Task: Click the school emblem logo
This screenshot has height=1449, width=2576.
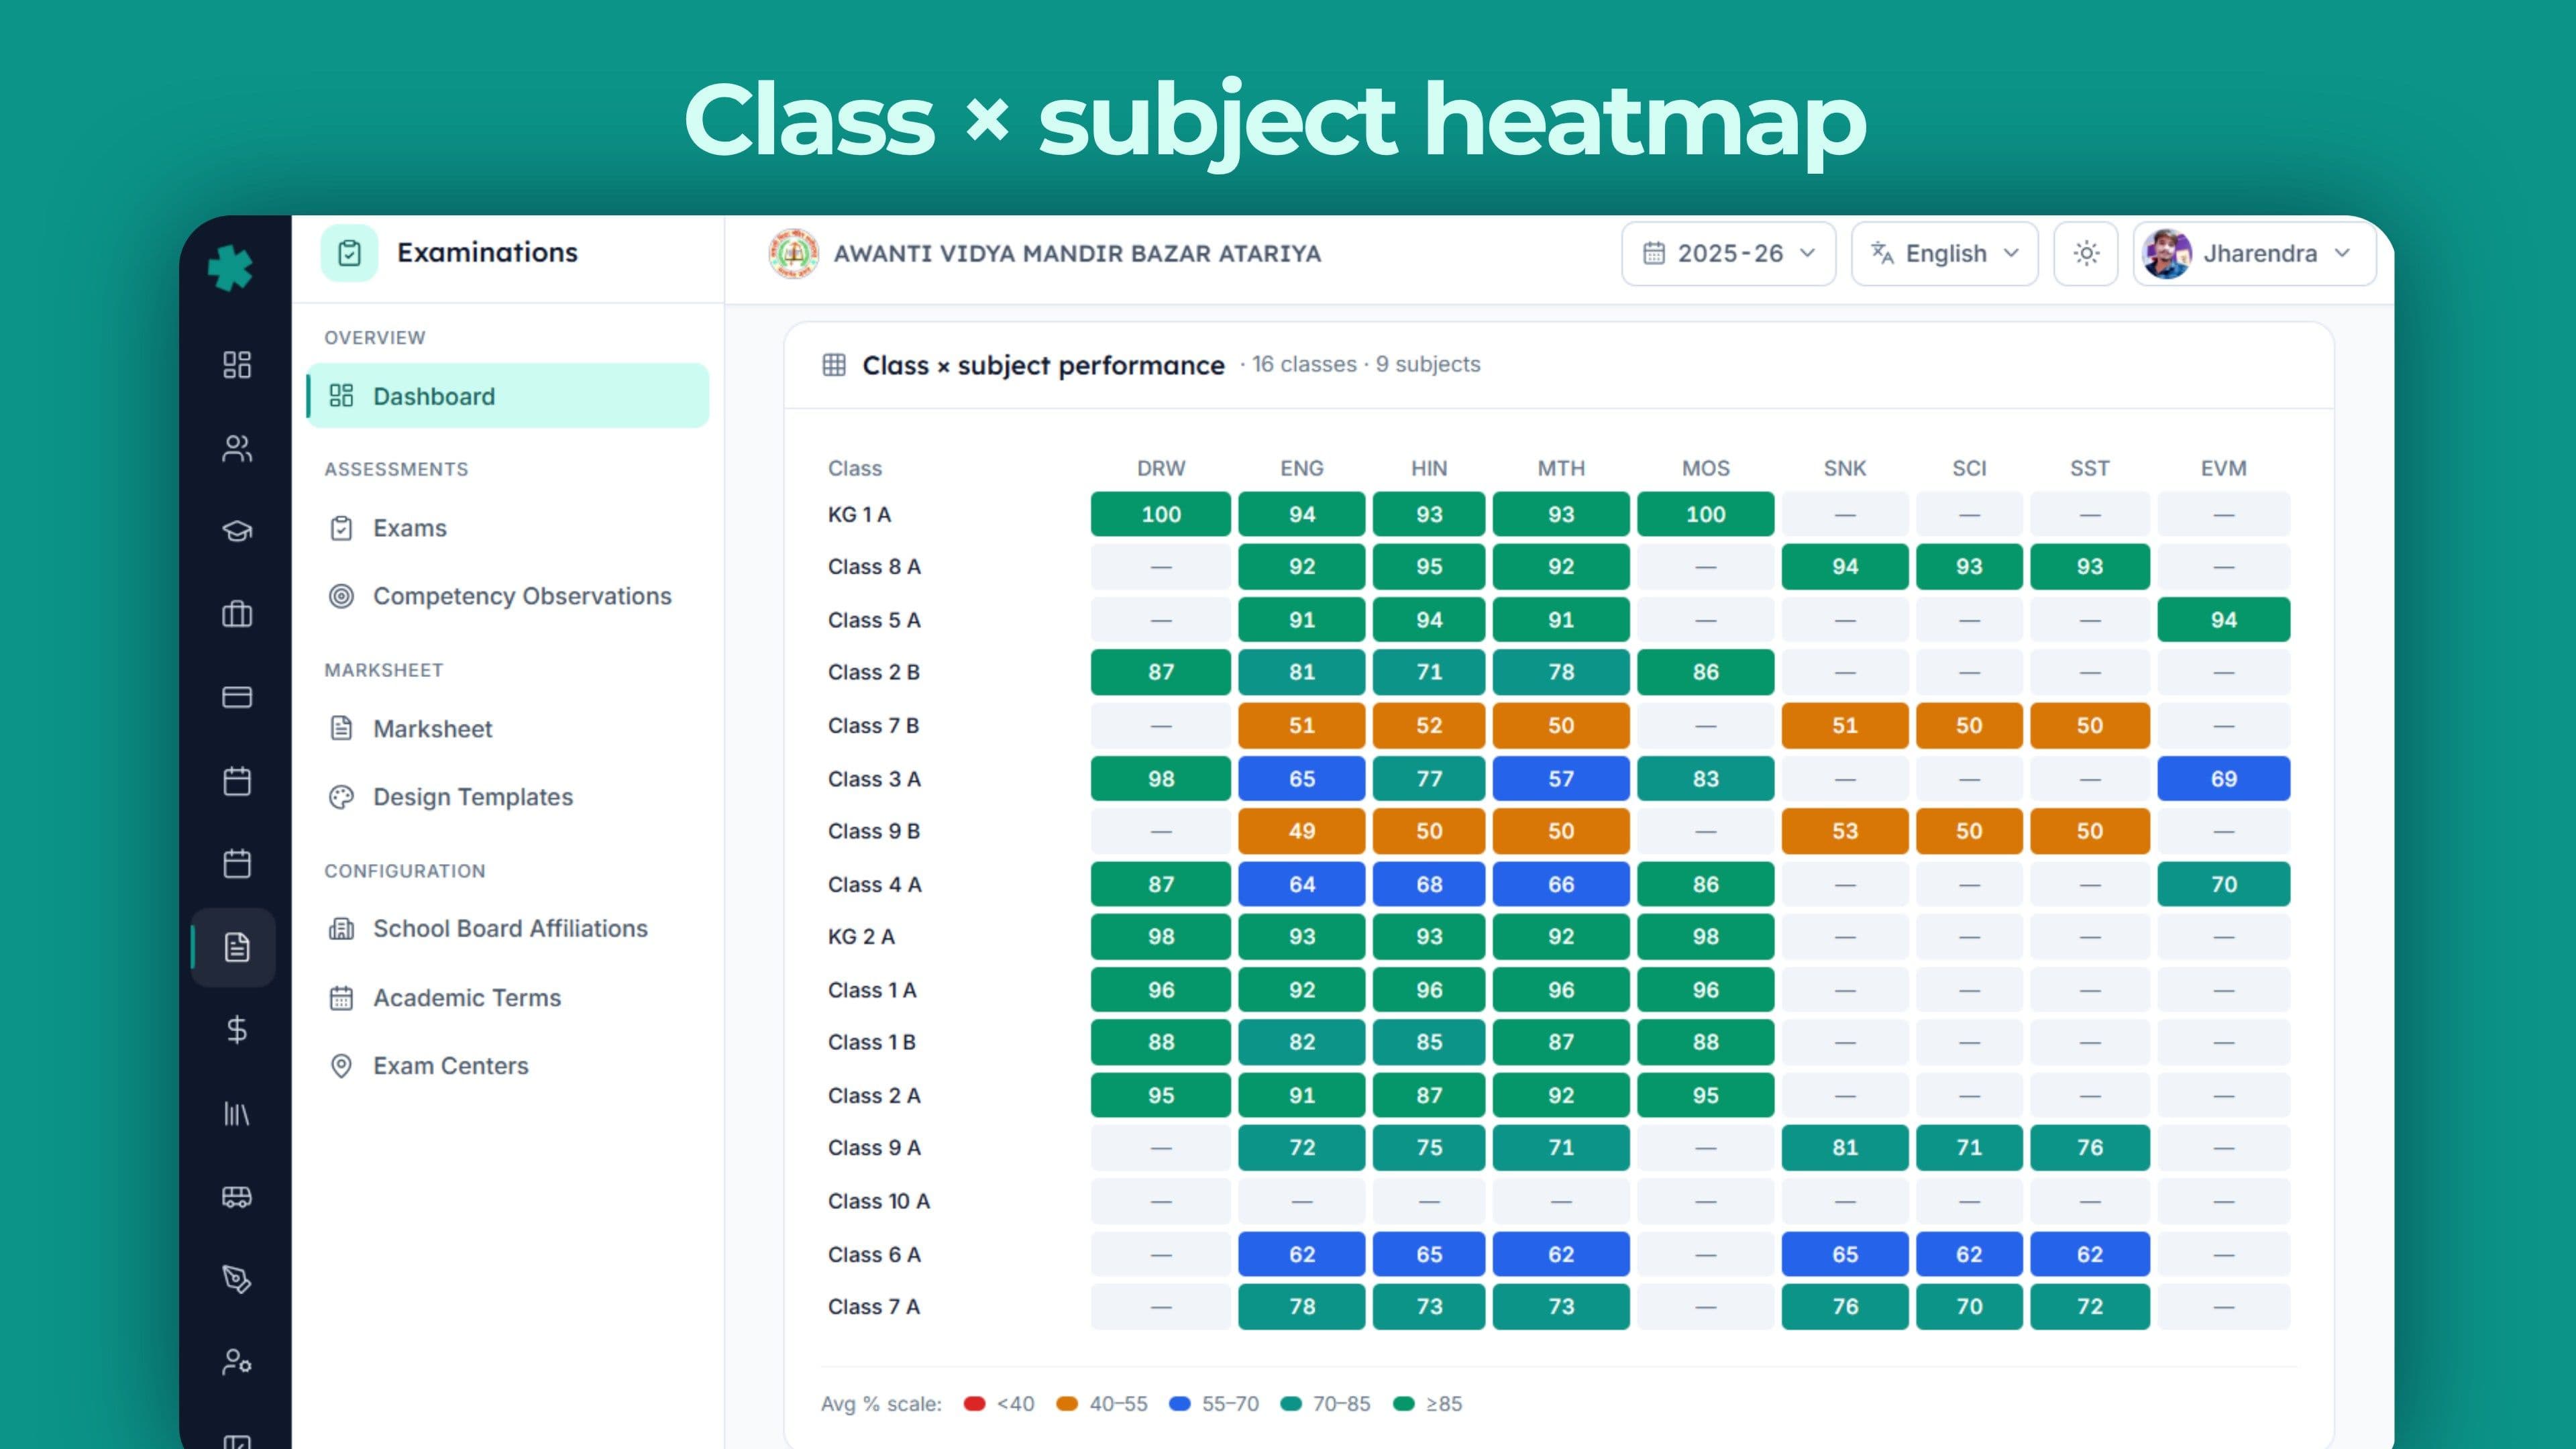Action: (x=794, y=253)
